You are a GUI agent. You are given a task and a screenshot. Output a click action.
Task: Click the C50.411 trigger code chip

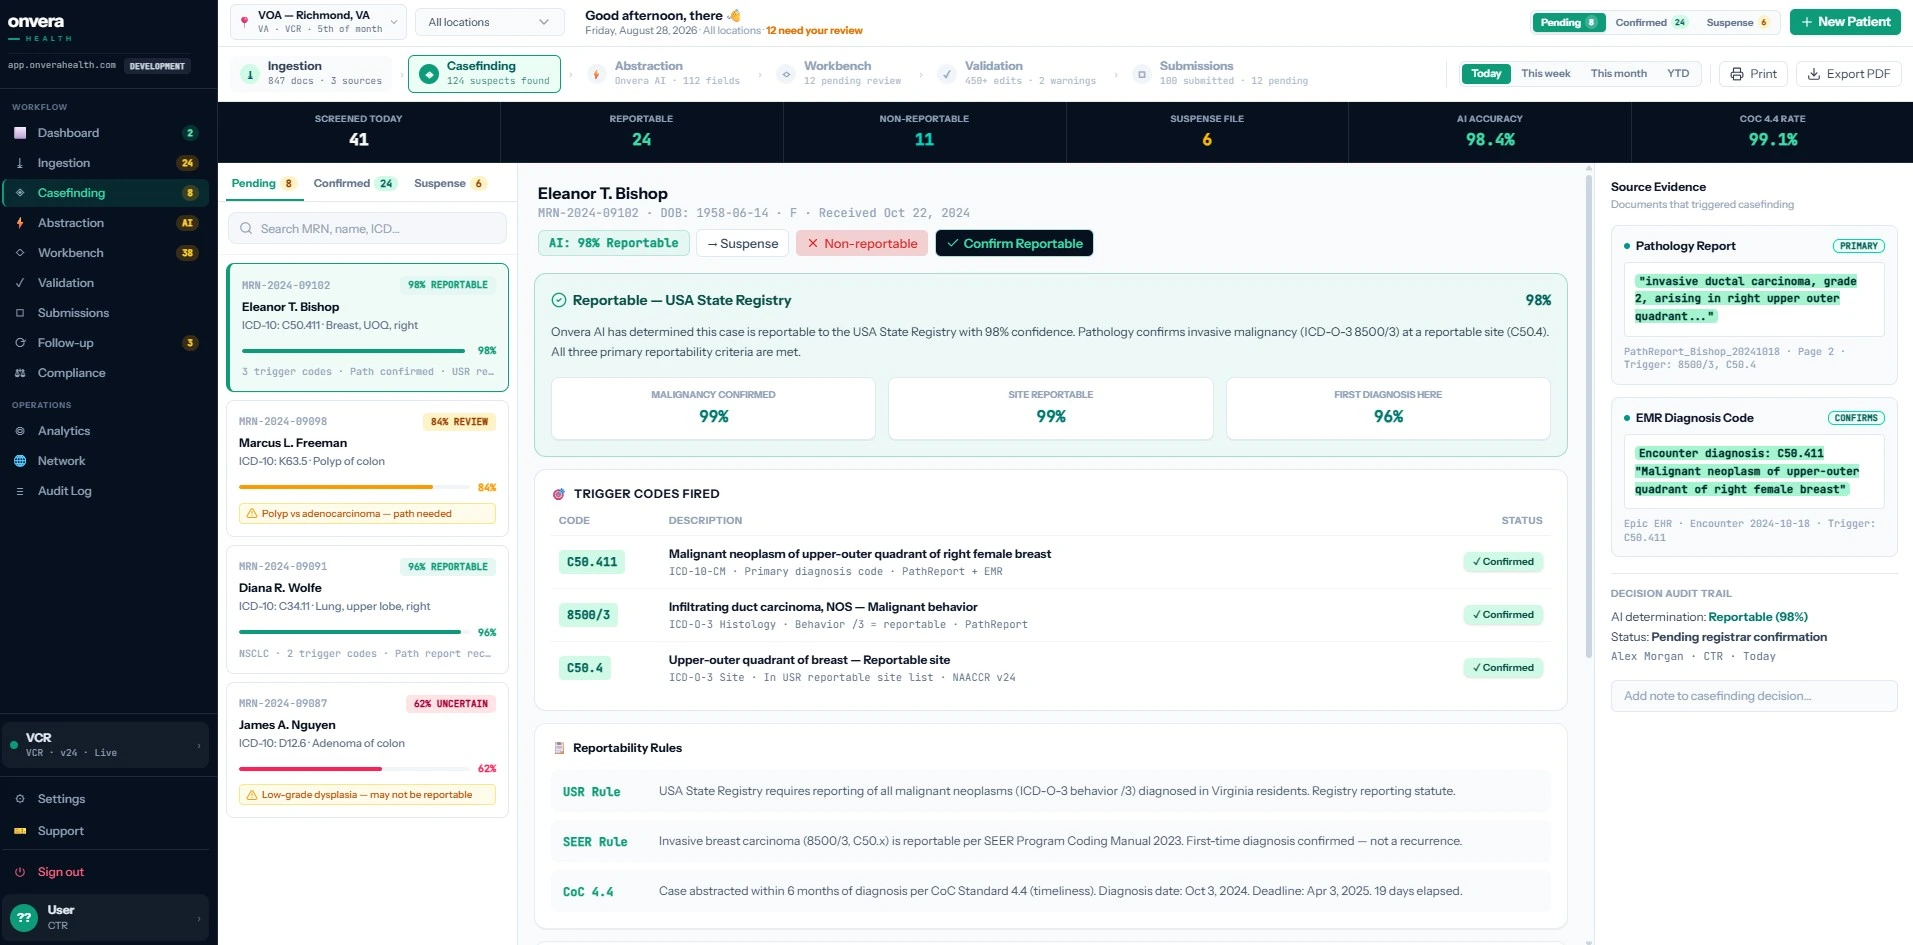click(x=592, y=562)
